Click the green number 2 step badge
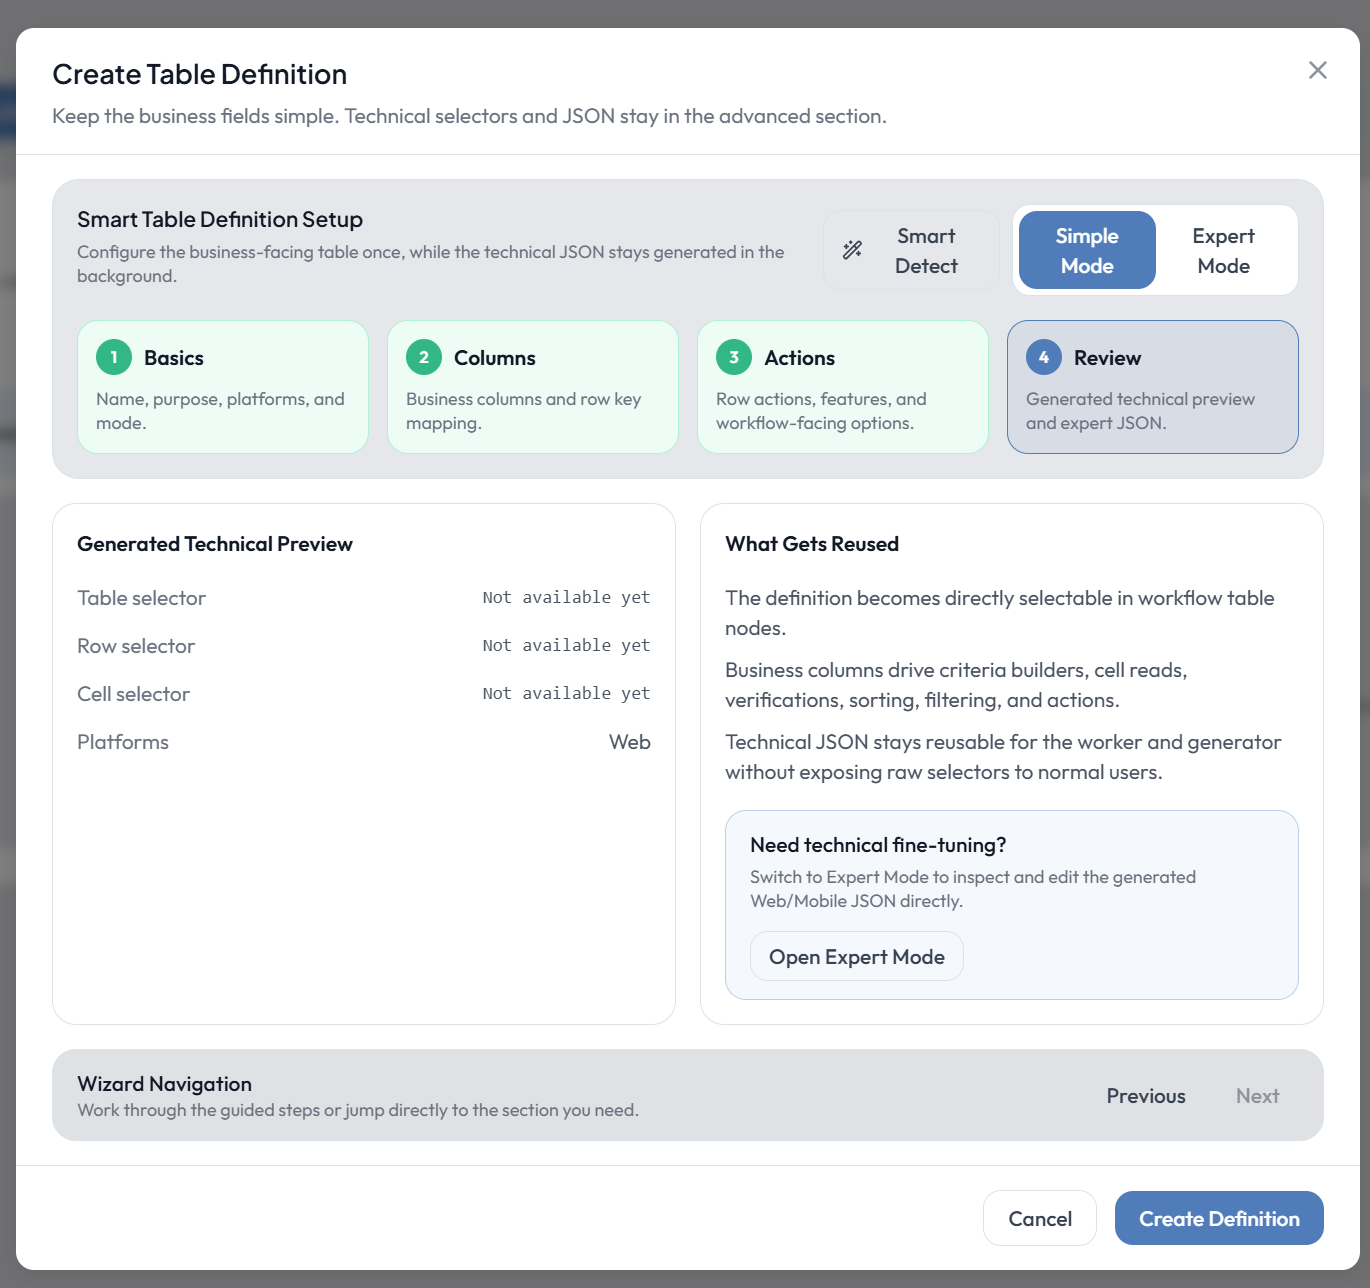 pos(424,357)
